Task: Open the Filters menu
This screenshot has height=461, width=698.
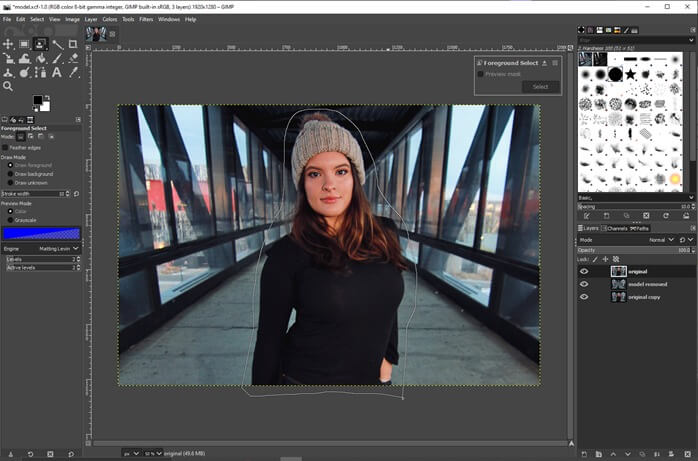Action: click(146, 20)
